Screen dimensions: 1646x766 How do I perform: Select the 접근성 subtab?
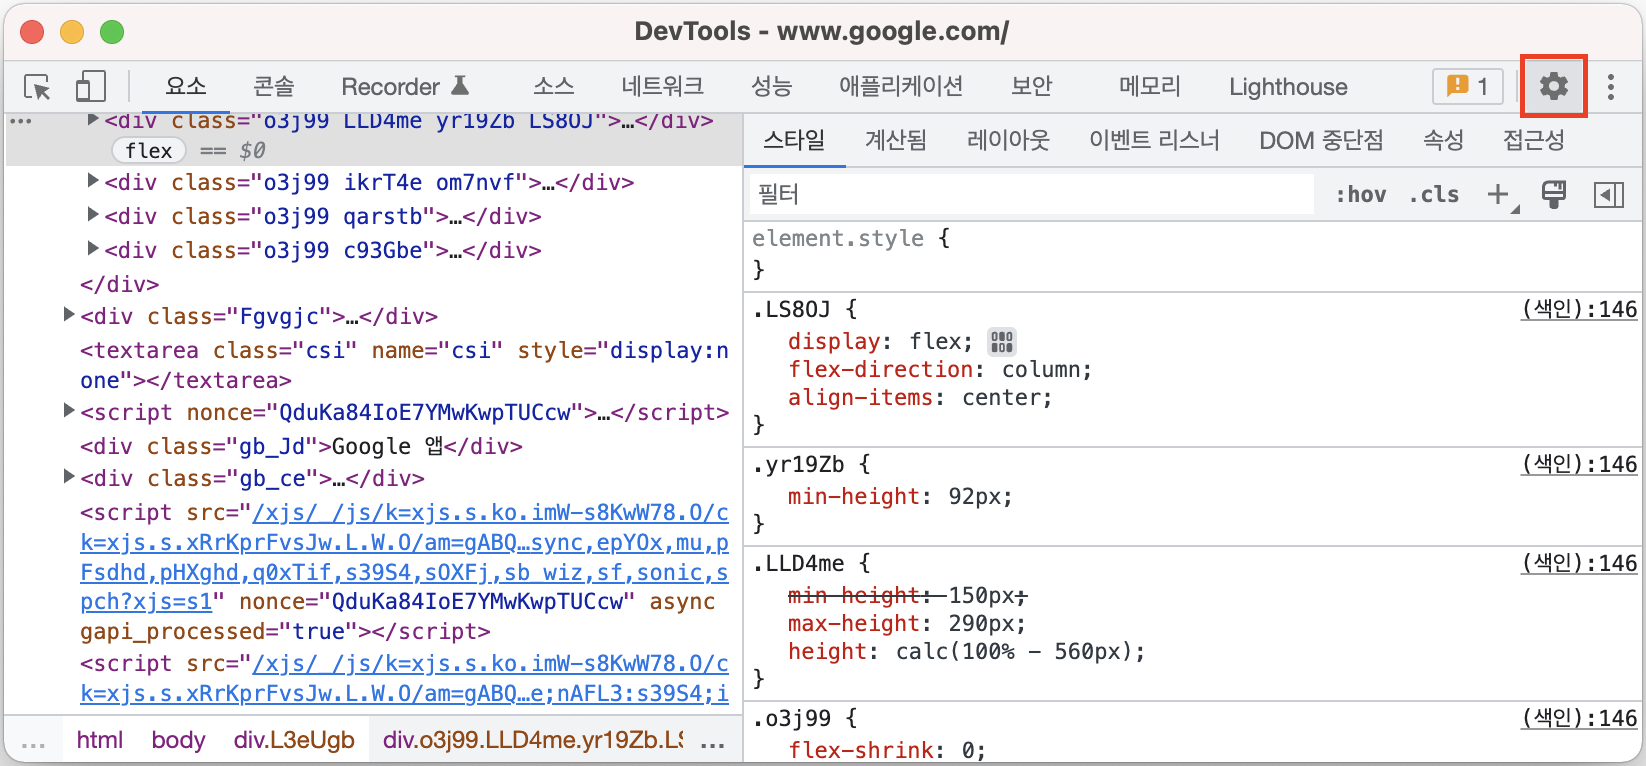1533,140
